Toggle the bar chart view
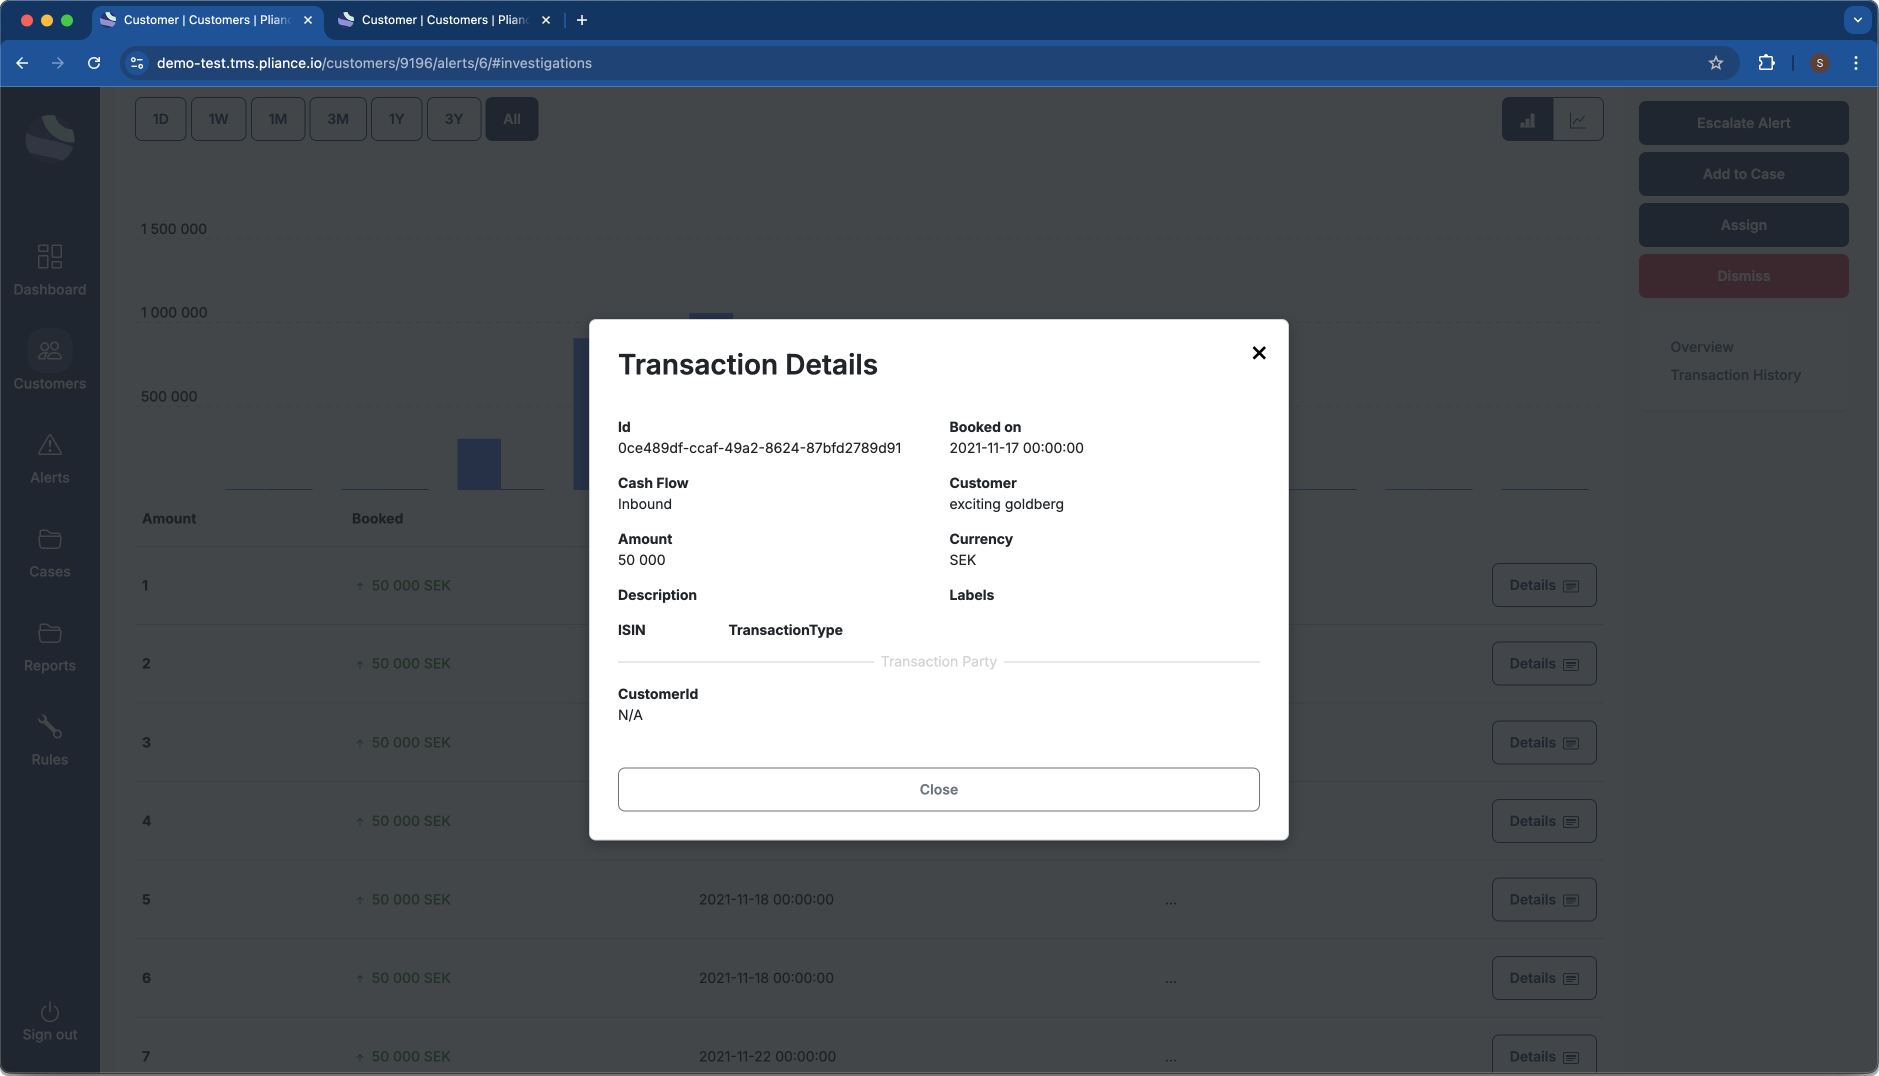 point(1527,118)
